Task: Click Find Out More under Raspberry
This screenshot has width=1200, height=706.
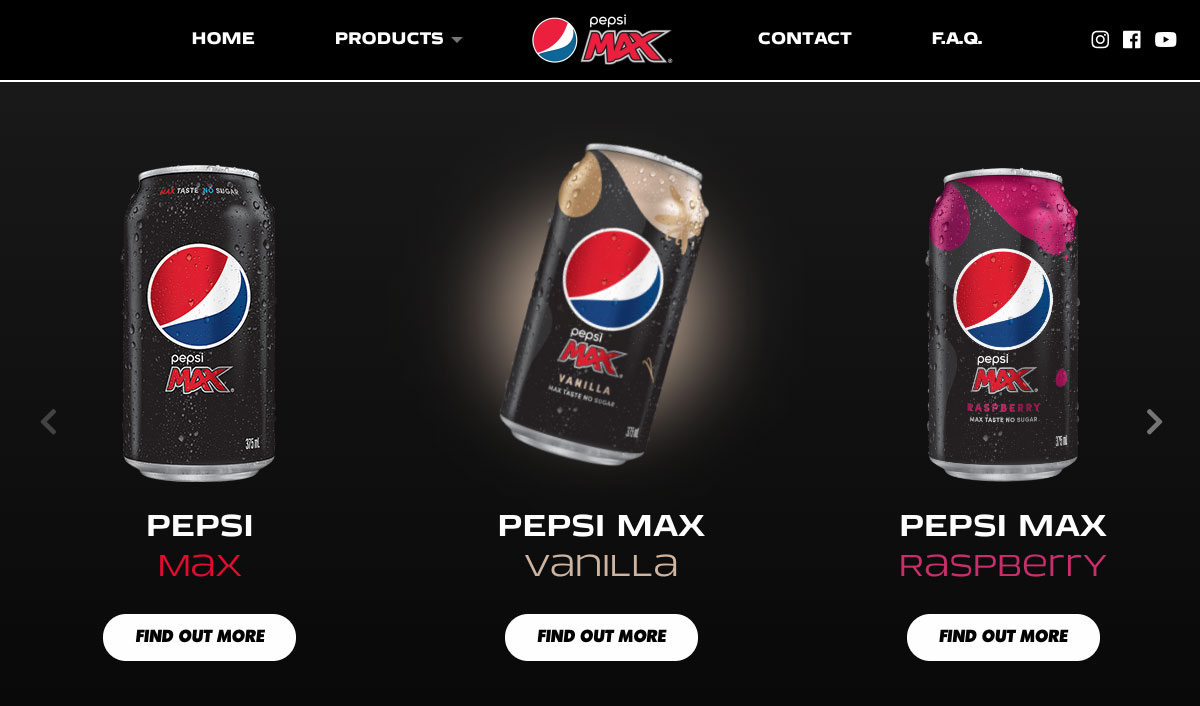Action: (x=1003, y=637)
